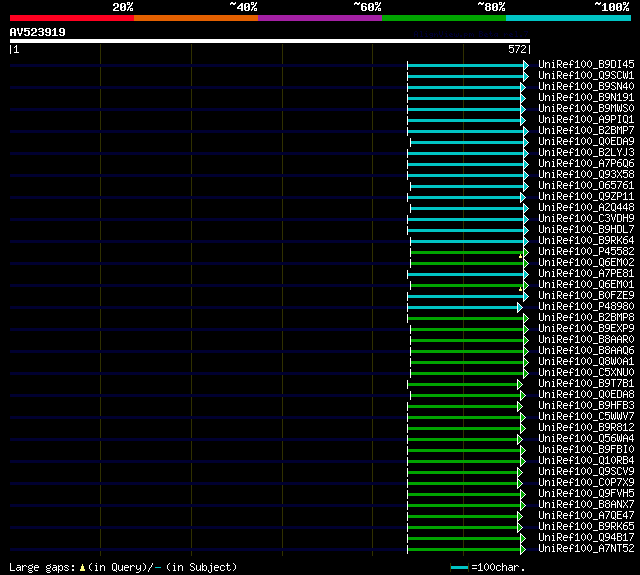Click the UniRef100_B9DI45 hit label
This screenshot has height=575, width=640.
(x=586, y=64)
